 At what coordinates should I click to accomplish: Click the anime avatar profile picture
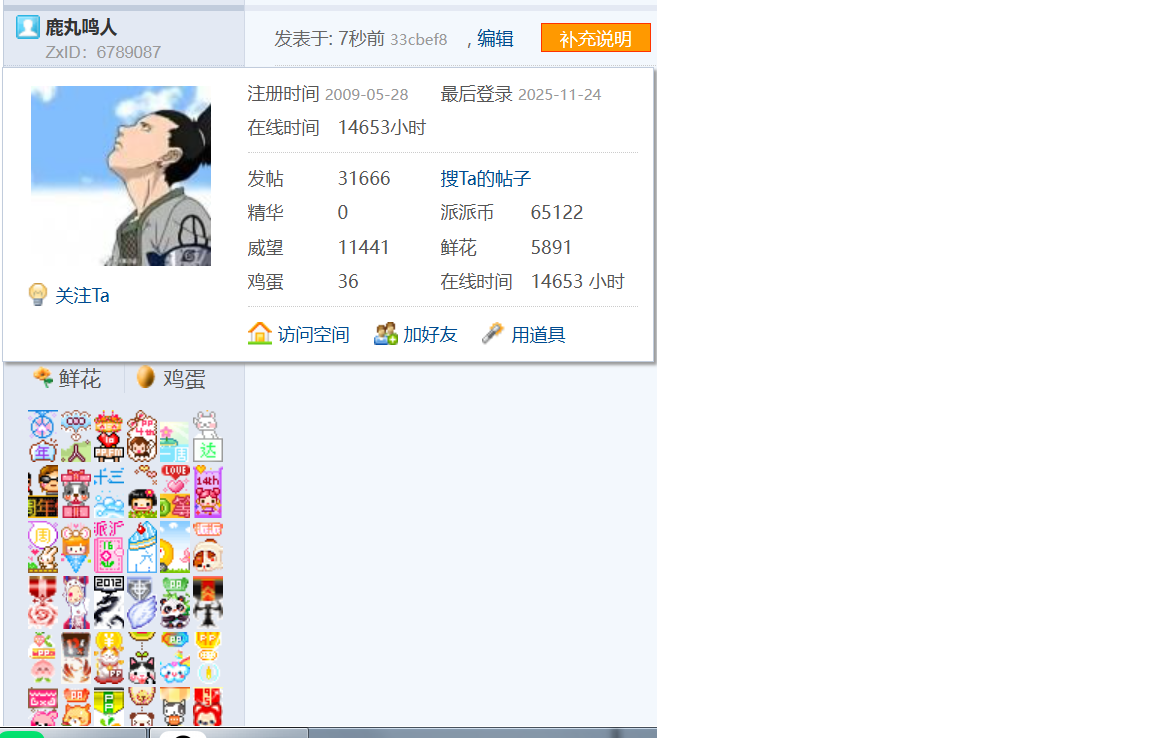[x=121, y=176]
